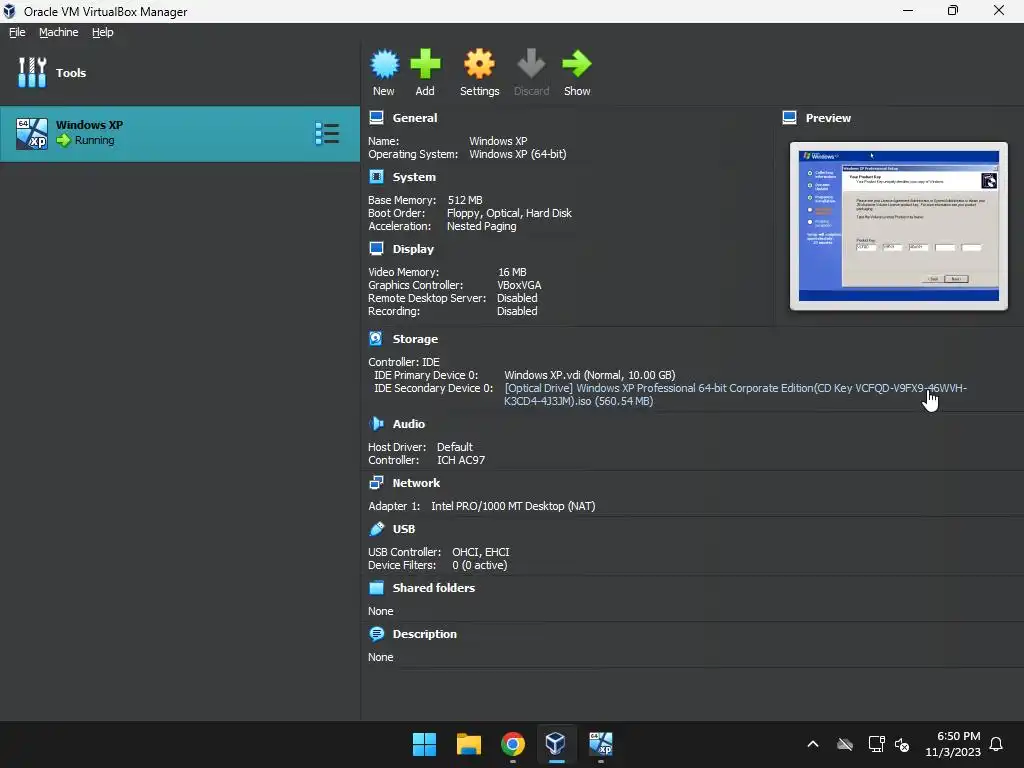Click the Running status text
Screen dimensions: 1024x768
tap(95, 140)
